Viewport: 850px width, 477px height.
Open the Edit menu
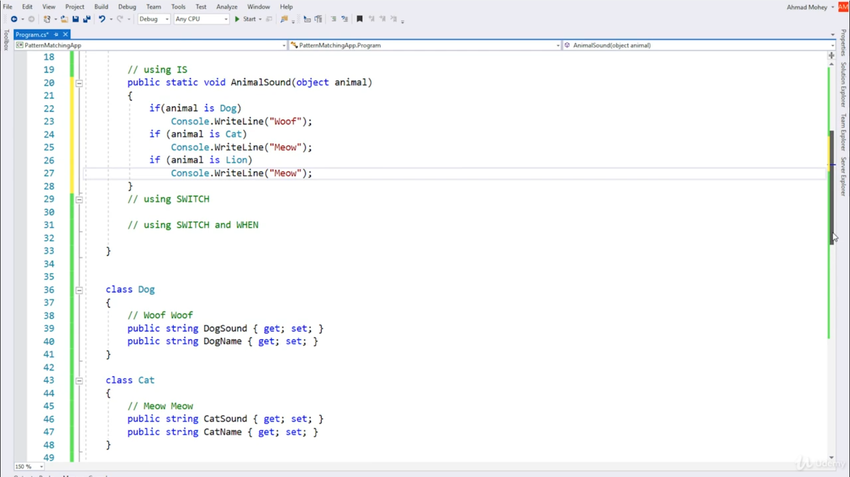[27, 7]
